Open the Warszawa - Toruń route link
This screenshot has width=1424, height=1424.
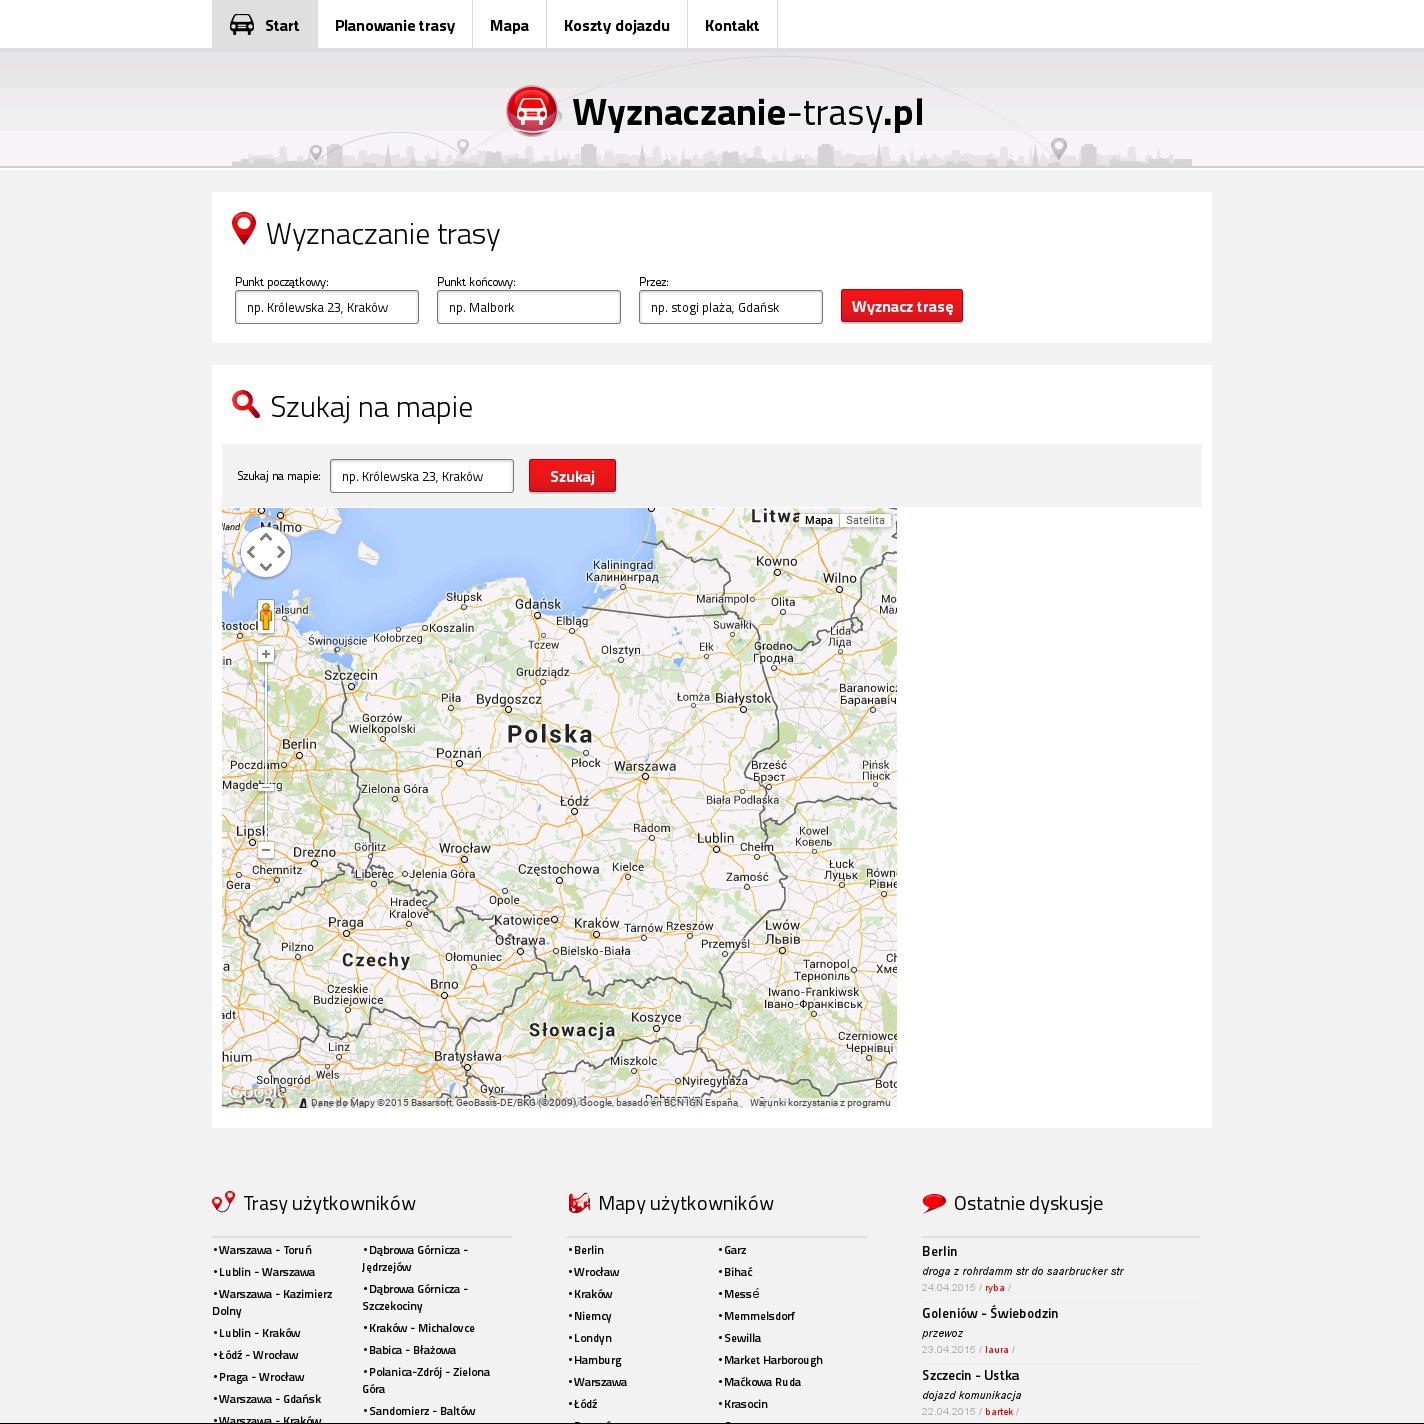click(265, 1250)
